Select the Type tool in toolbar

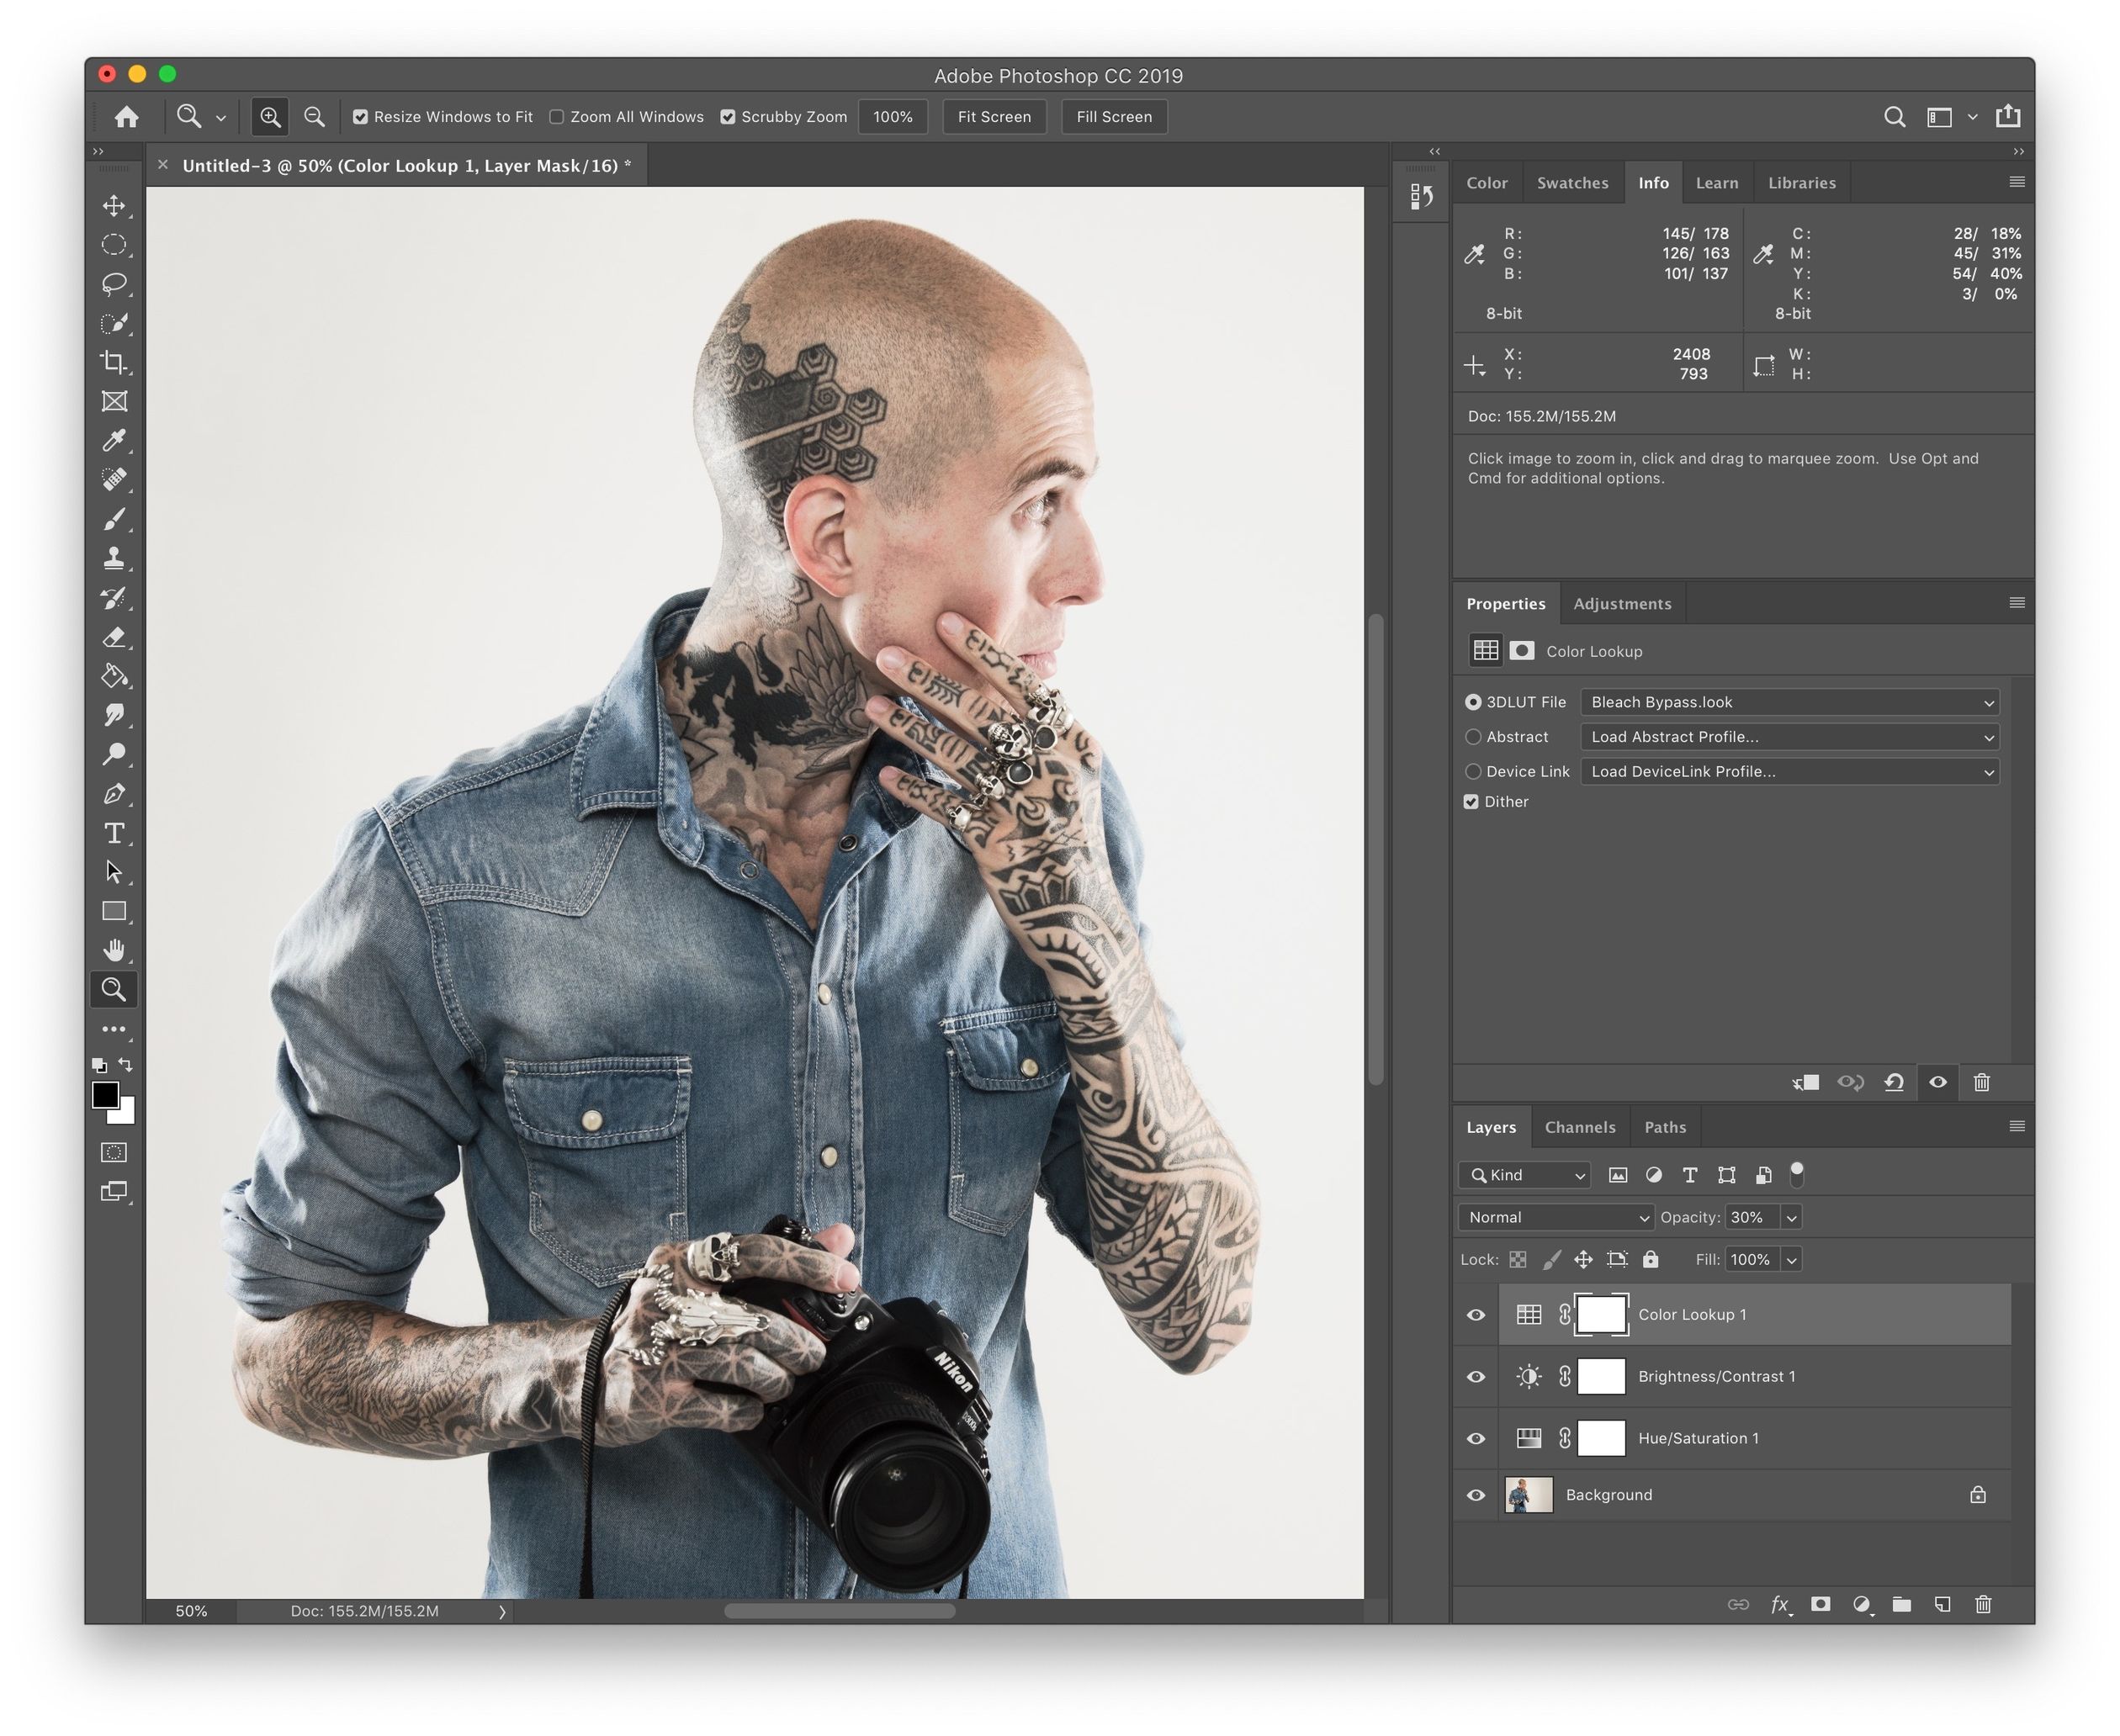coord(113,831)
